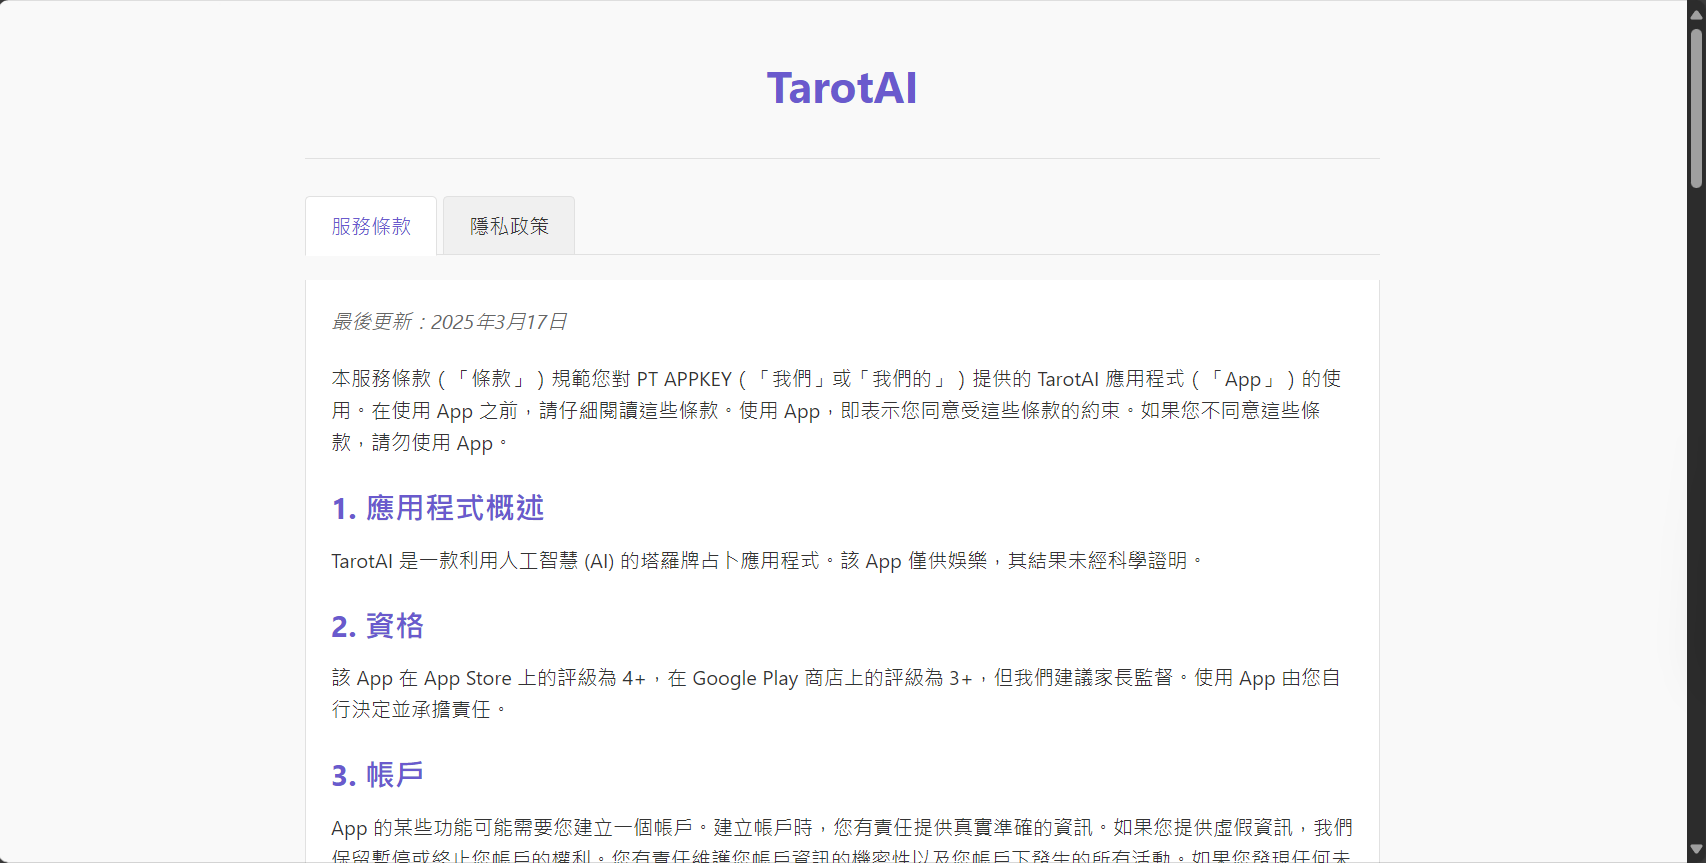Click the paragraph starting with 本服務條款

pos(842,410)
